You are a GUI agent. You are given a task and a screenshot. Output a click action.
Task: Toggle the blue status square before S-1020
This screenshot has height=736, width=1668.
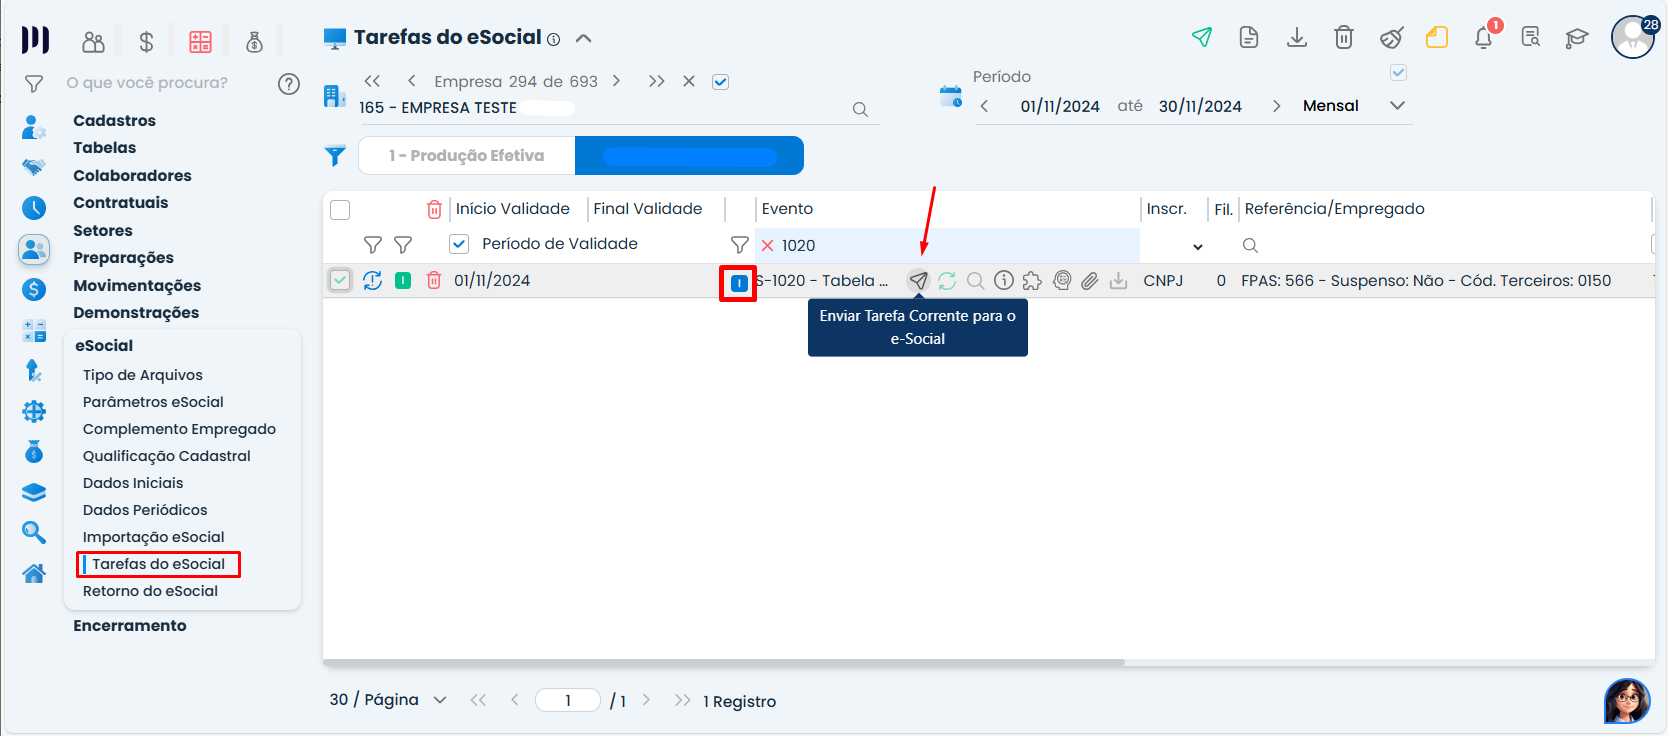coord(739,283)
